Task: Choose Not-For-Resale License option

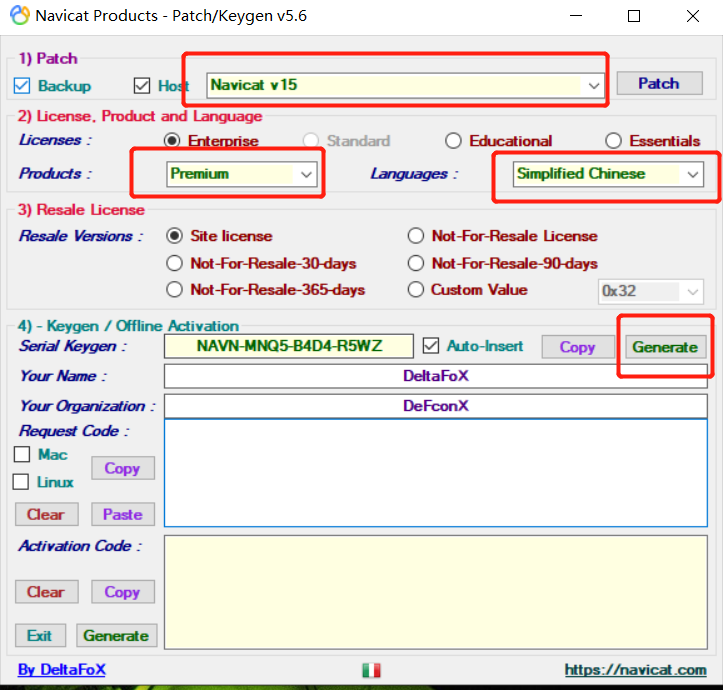Action: point(415,236)
